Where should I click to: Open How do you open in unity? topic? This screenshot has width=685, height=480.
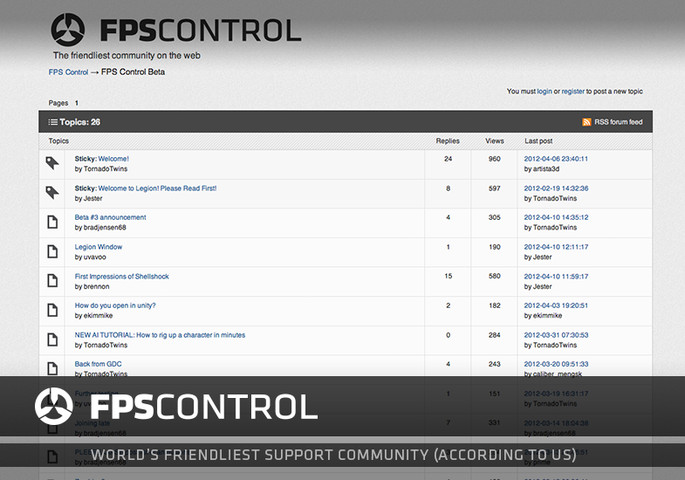tap(115, 306)
